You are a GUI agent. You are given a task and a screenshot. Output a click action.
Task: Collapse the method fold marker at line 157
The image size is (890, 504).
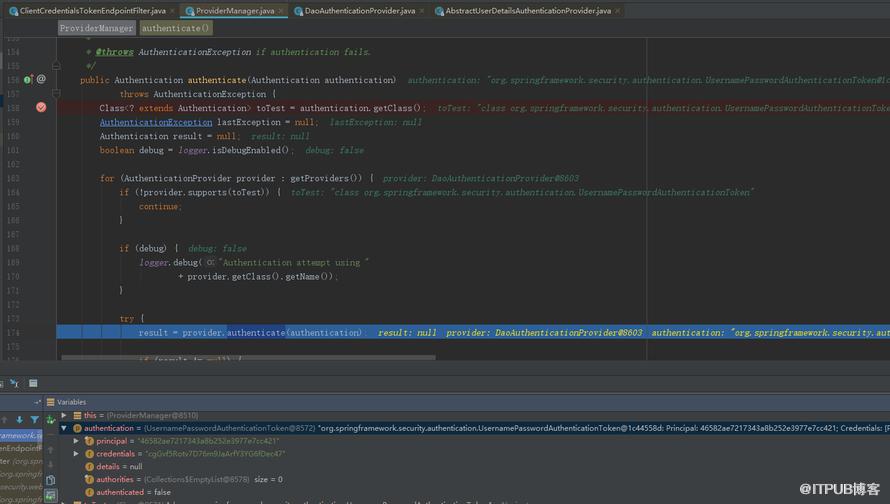56,94
